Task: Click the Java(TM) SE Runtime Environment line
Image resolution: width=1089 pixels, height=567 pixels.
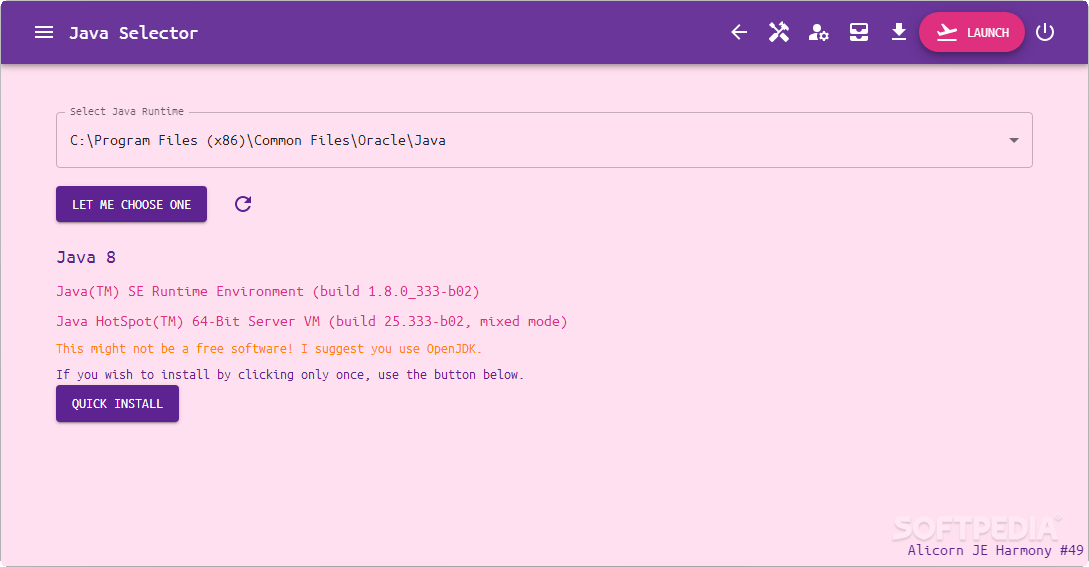Action: click(268, 291)
